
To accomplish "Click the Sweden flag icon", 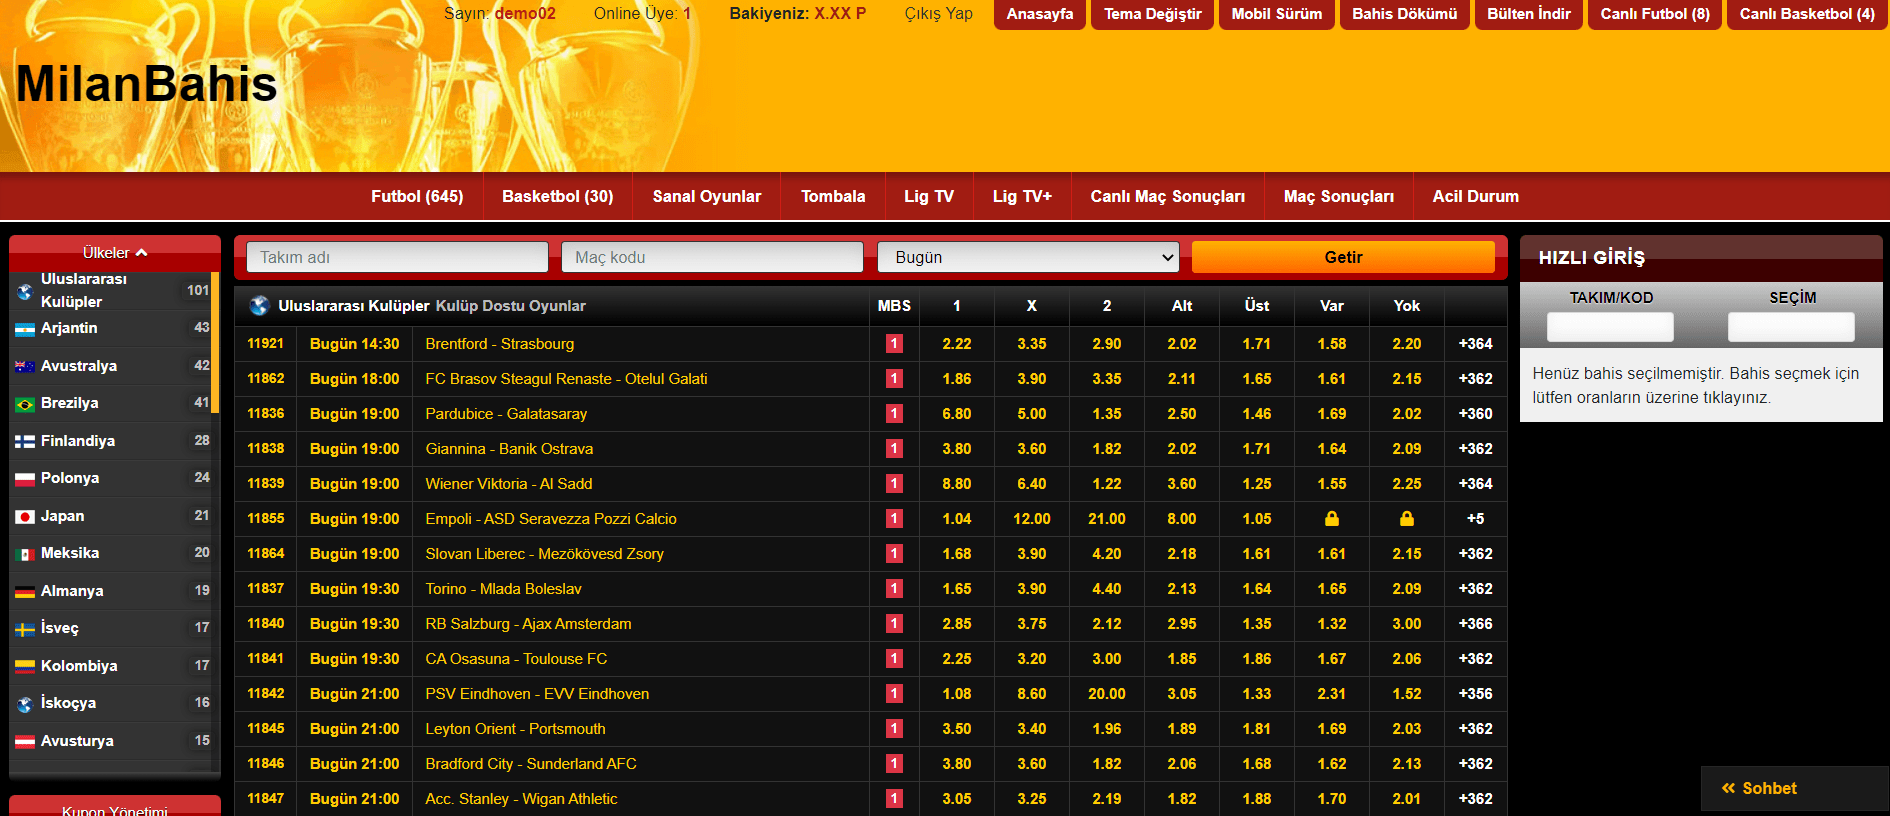I will tap(25, 629).
